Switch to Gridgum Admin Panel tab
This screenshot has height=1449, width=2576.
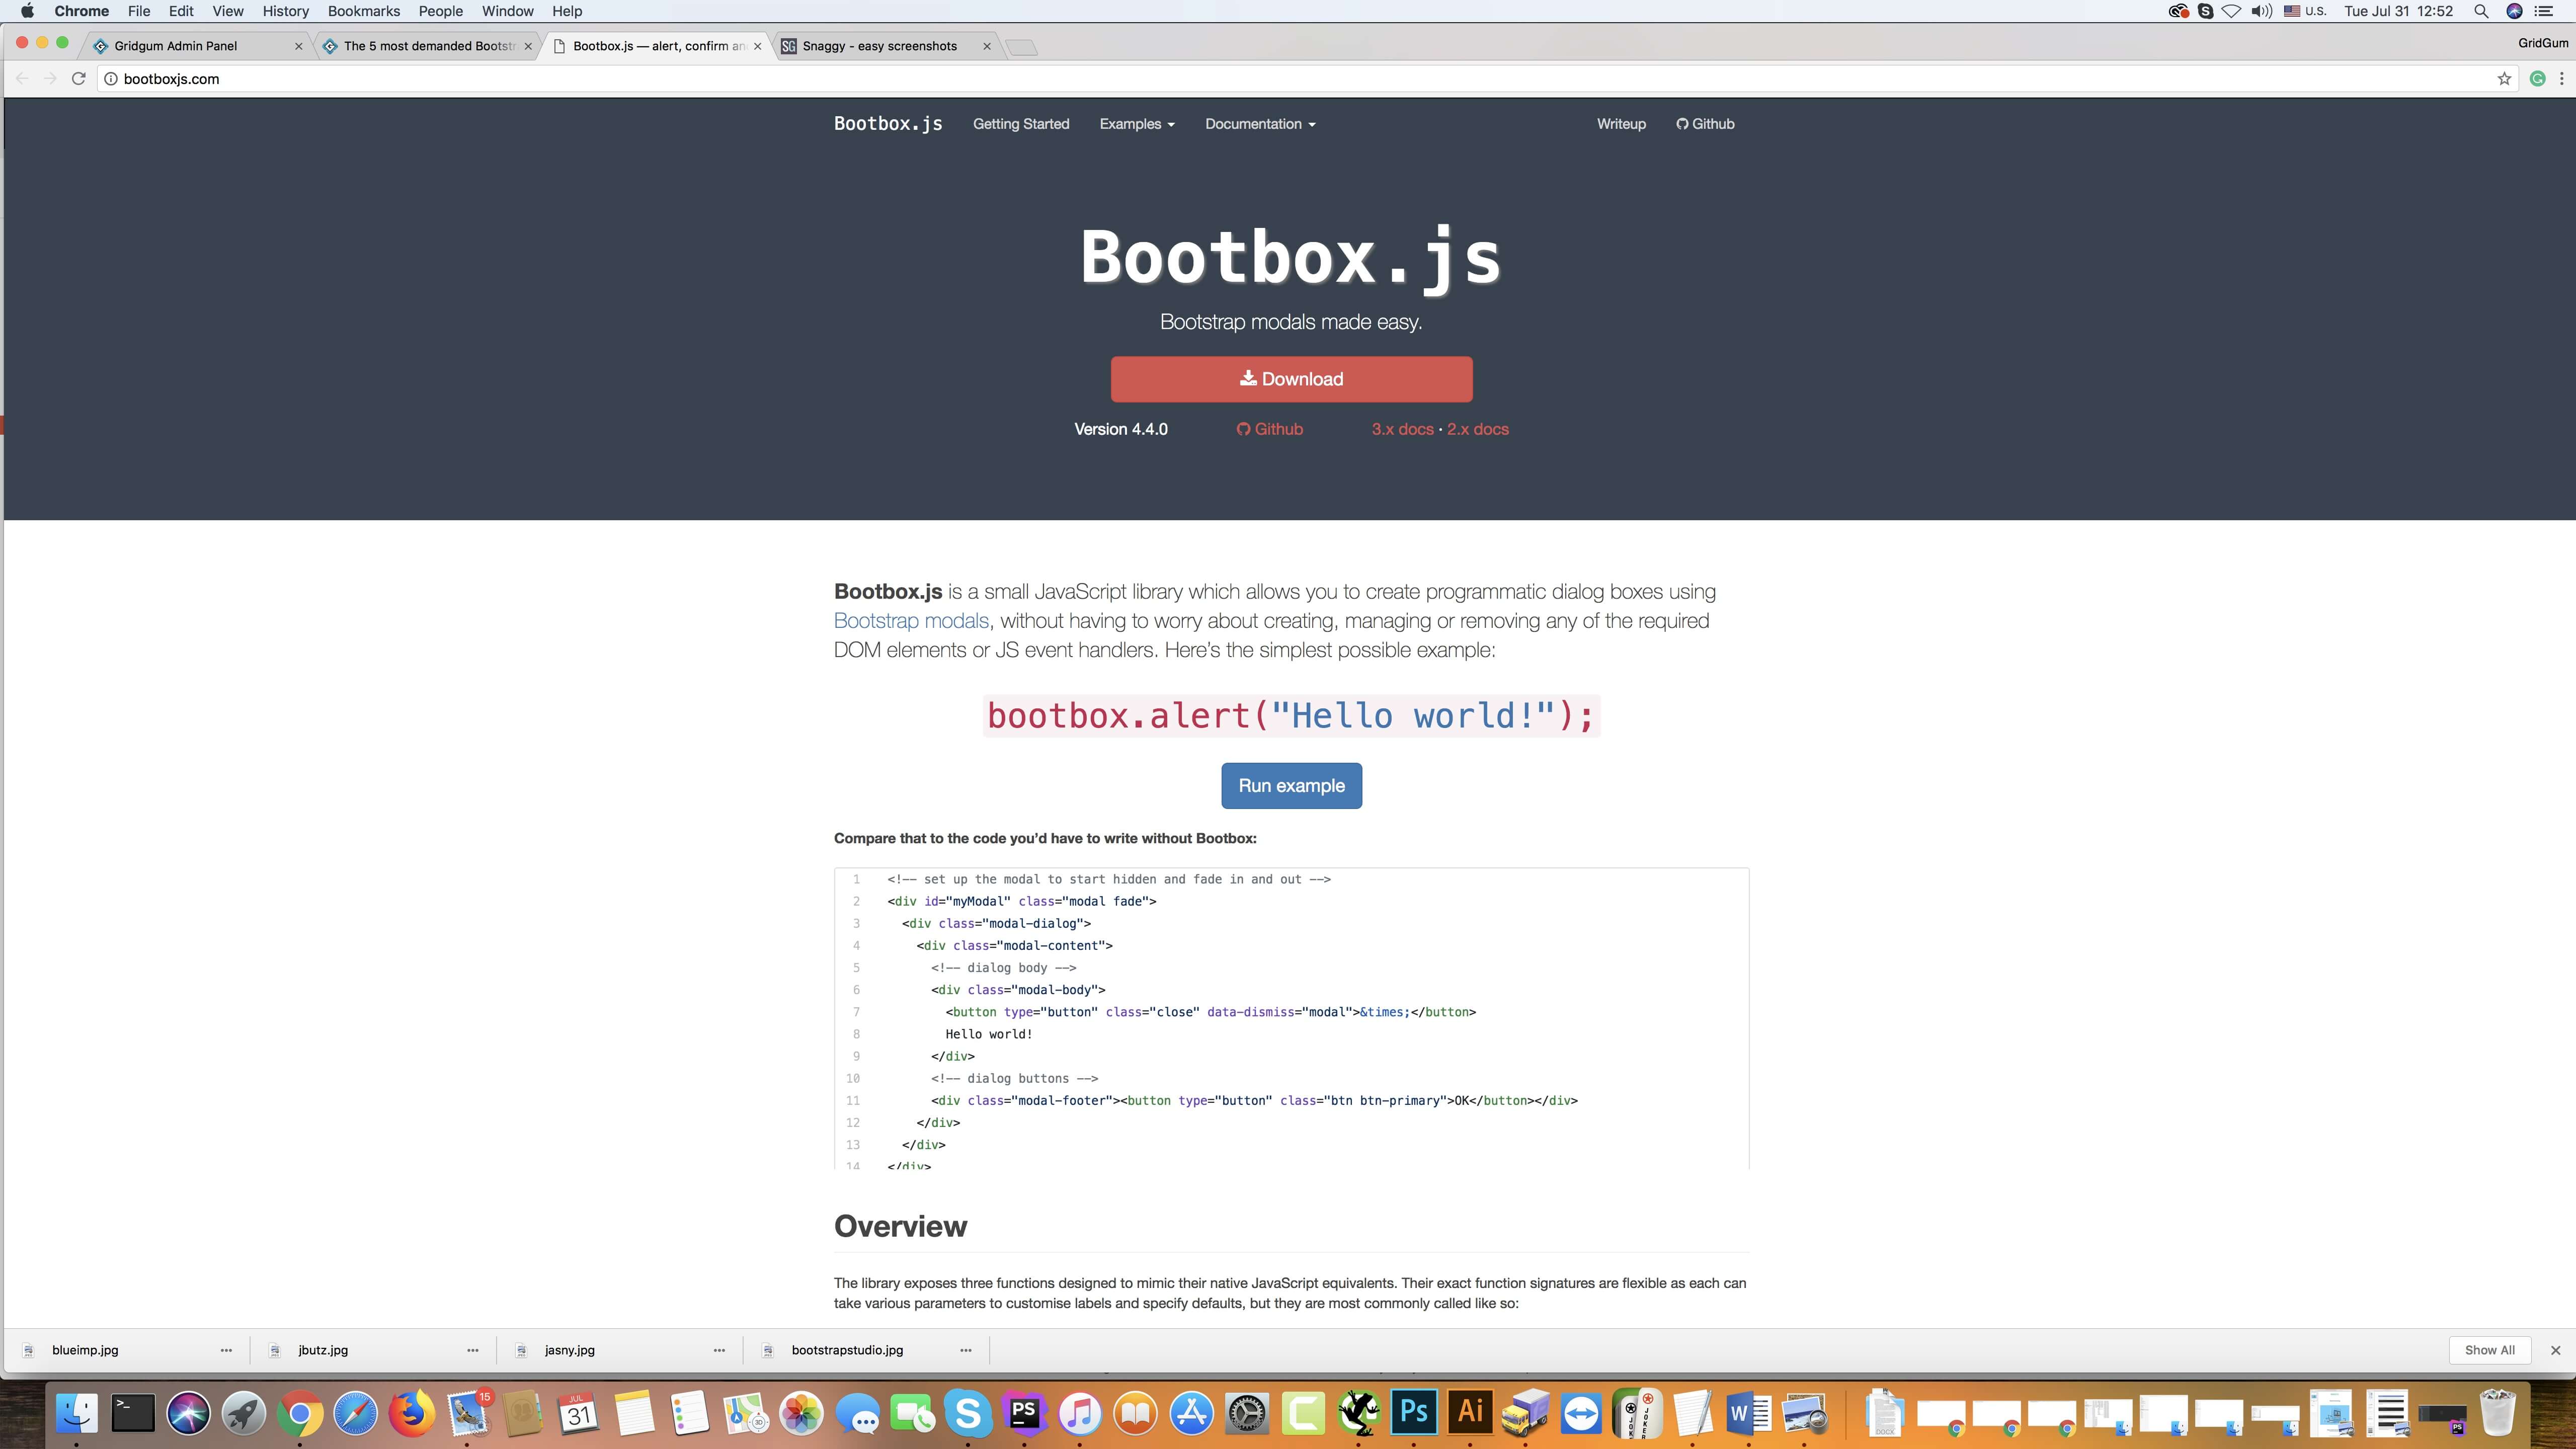pos(196,46)
